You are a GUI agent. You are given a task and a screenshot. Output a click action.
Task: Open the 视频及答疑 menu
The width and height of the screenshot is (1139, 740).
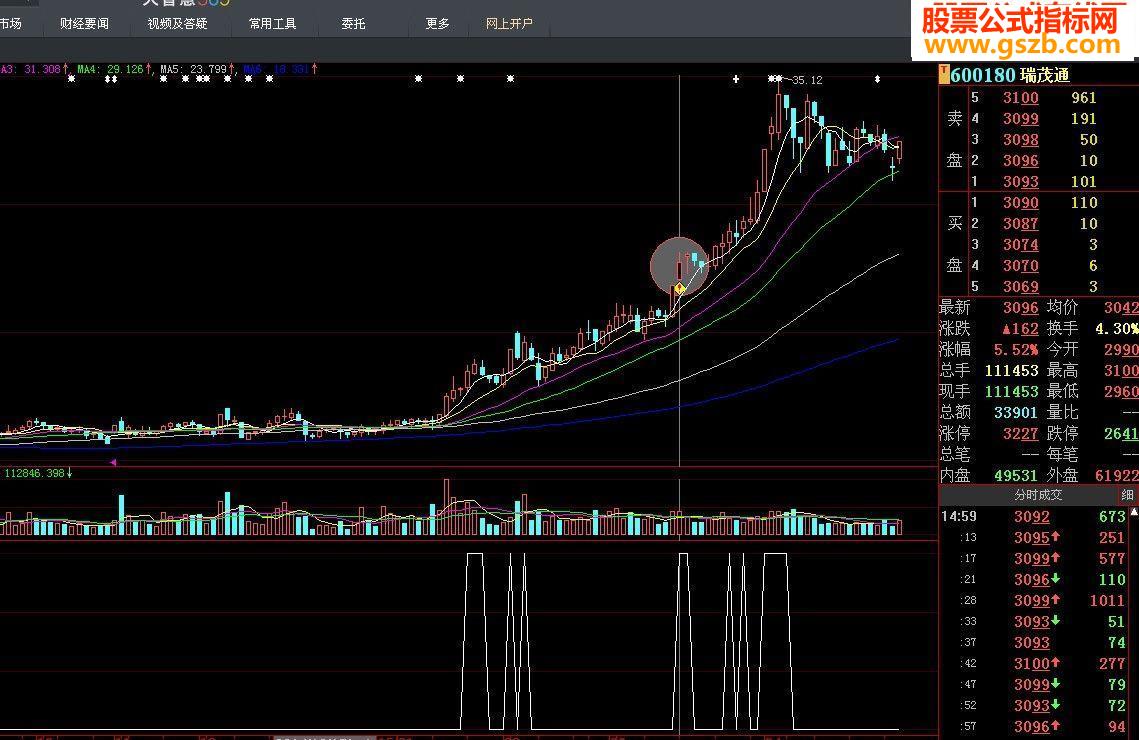click(x=177, y=24)
